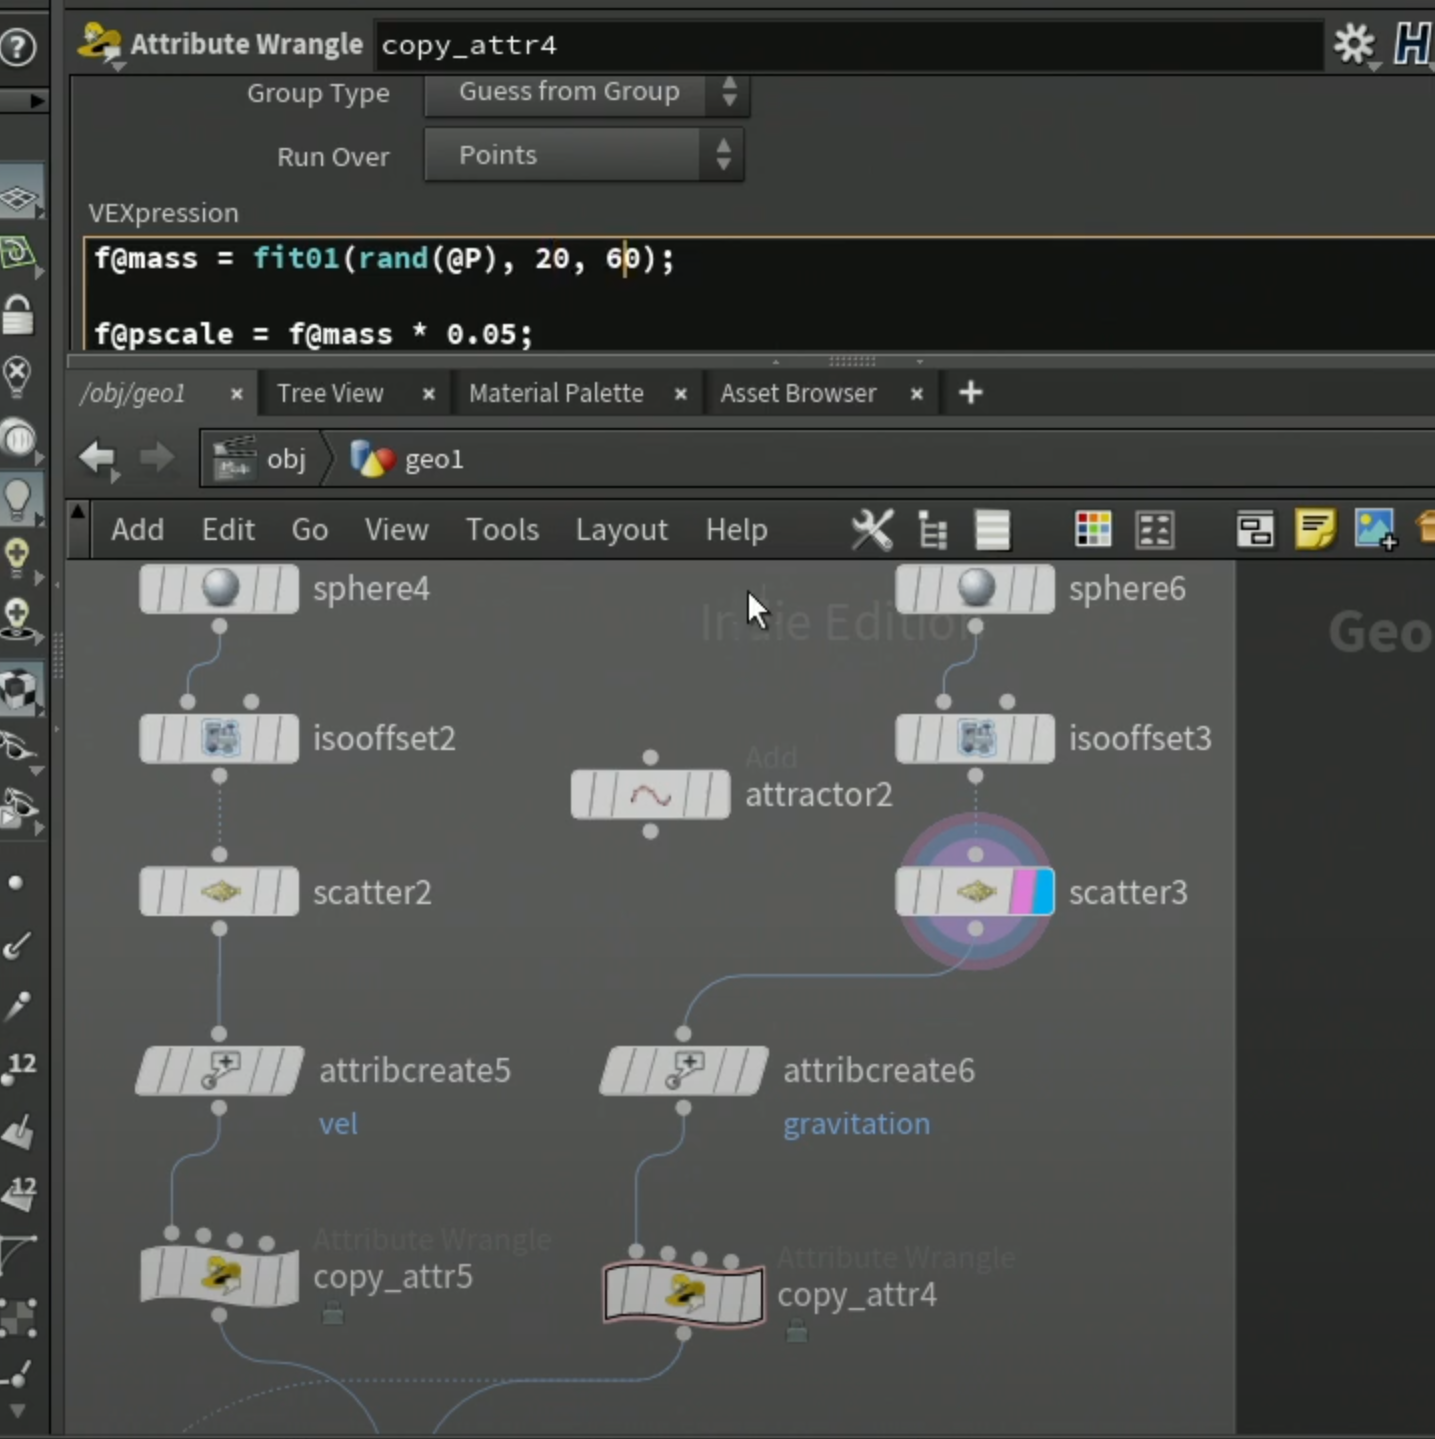Click the help question mark icon
This screenshot has width=1435, height=1439.
pos(18,46)
